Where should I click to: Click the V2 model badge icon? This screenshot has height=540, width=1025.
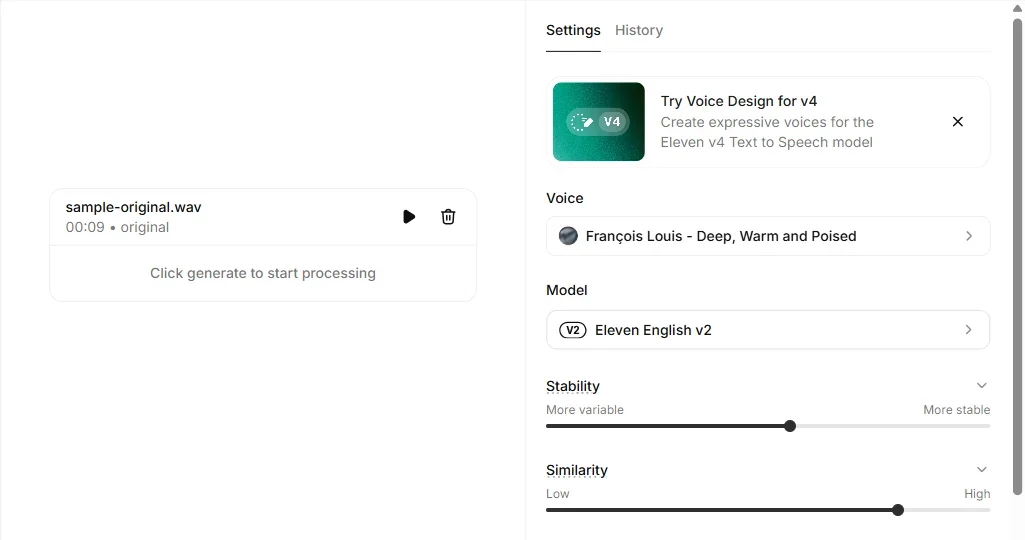coord(573,330)
